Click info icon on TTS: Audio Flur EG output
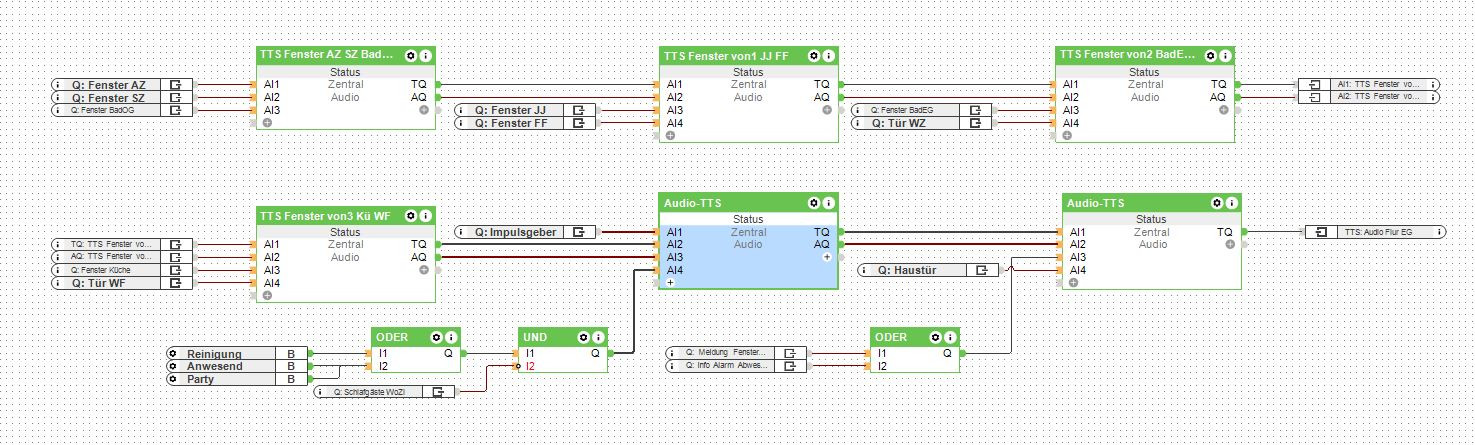Screen dimensions: 1475x445 [1437, 232]
